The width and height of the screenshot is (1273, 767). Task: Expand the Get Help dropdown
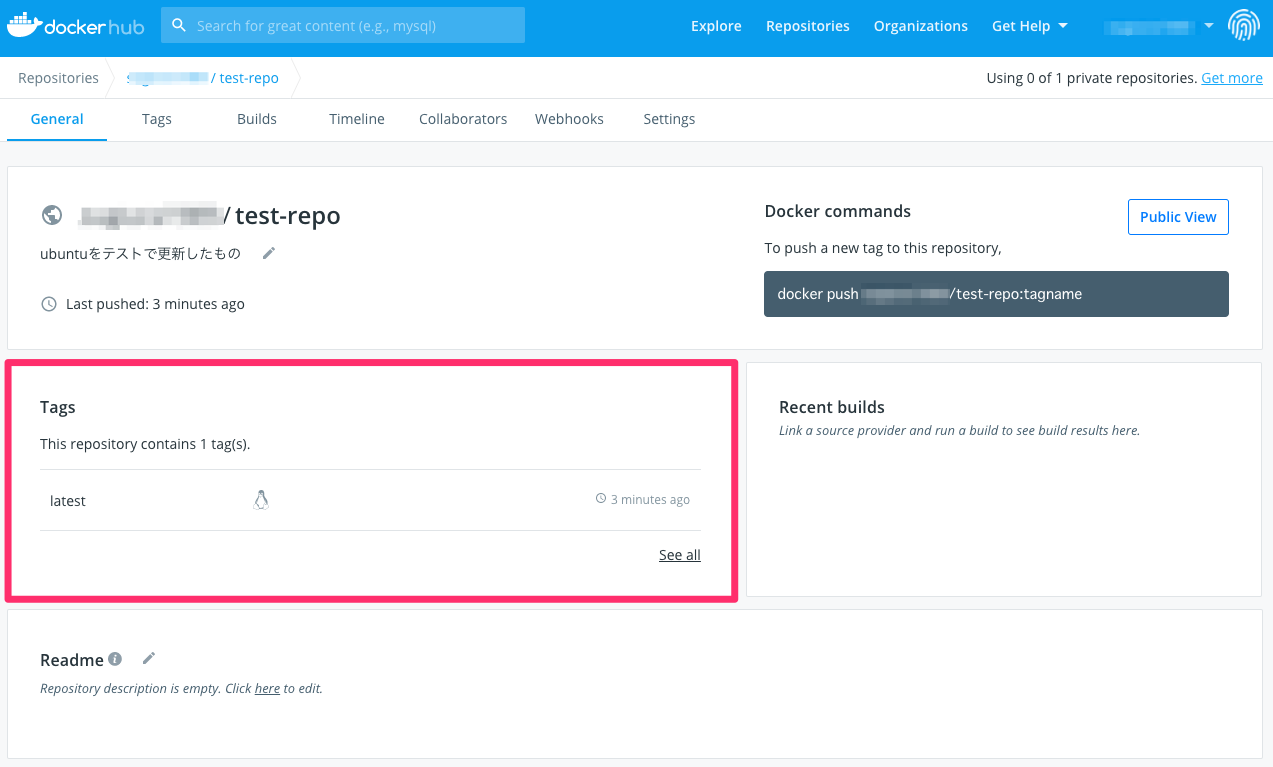[1029, 26]
